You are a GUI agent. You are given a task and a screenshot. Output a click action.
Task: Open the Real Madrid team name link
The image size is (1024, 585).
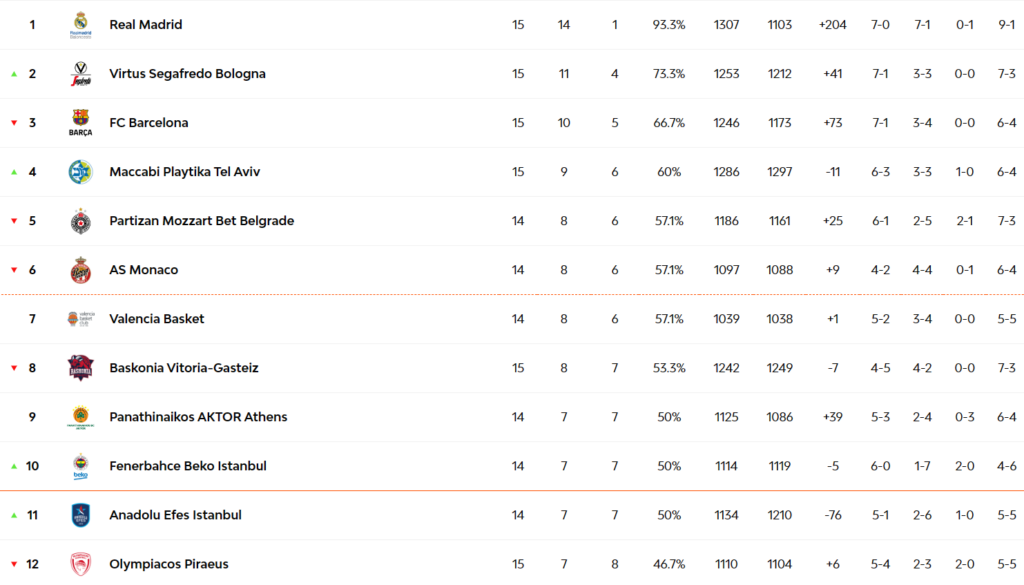tap(145, 24)
